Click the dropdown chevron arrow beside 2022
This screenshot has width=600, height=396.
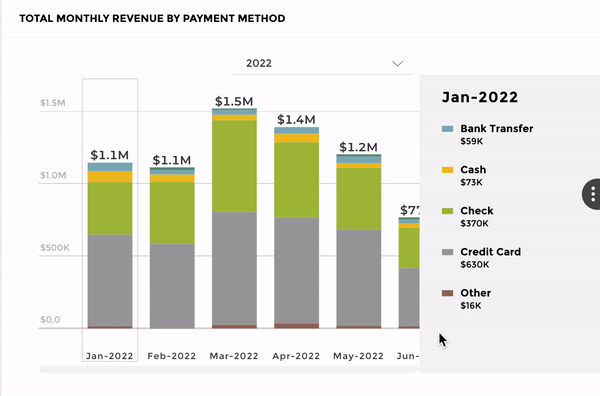(398, 64)
